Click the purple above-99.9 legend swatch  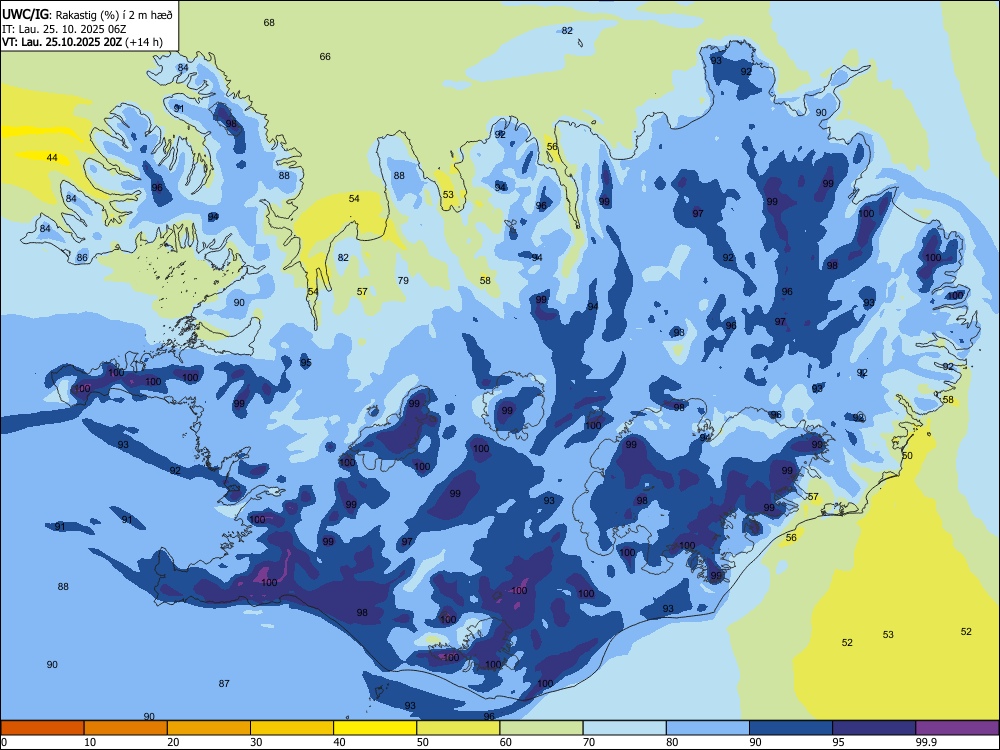pyautogui.click(x=957, y=728)
